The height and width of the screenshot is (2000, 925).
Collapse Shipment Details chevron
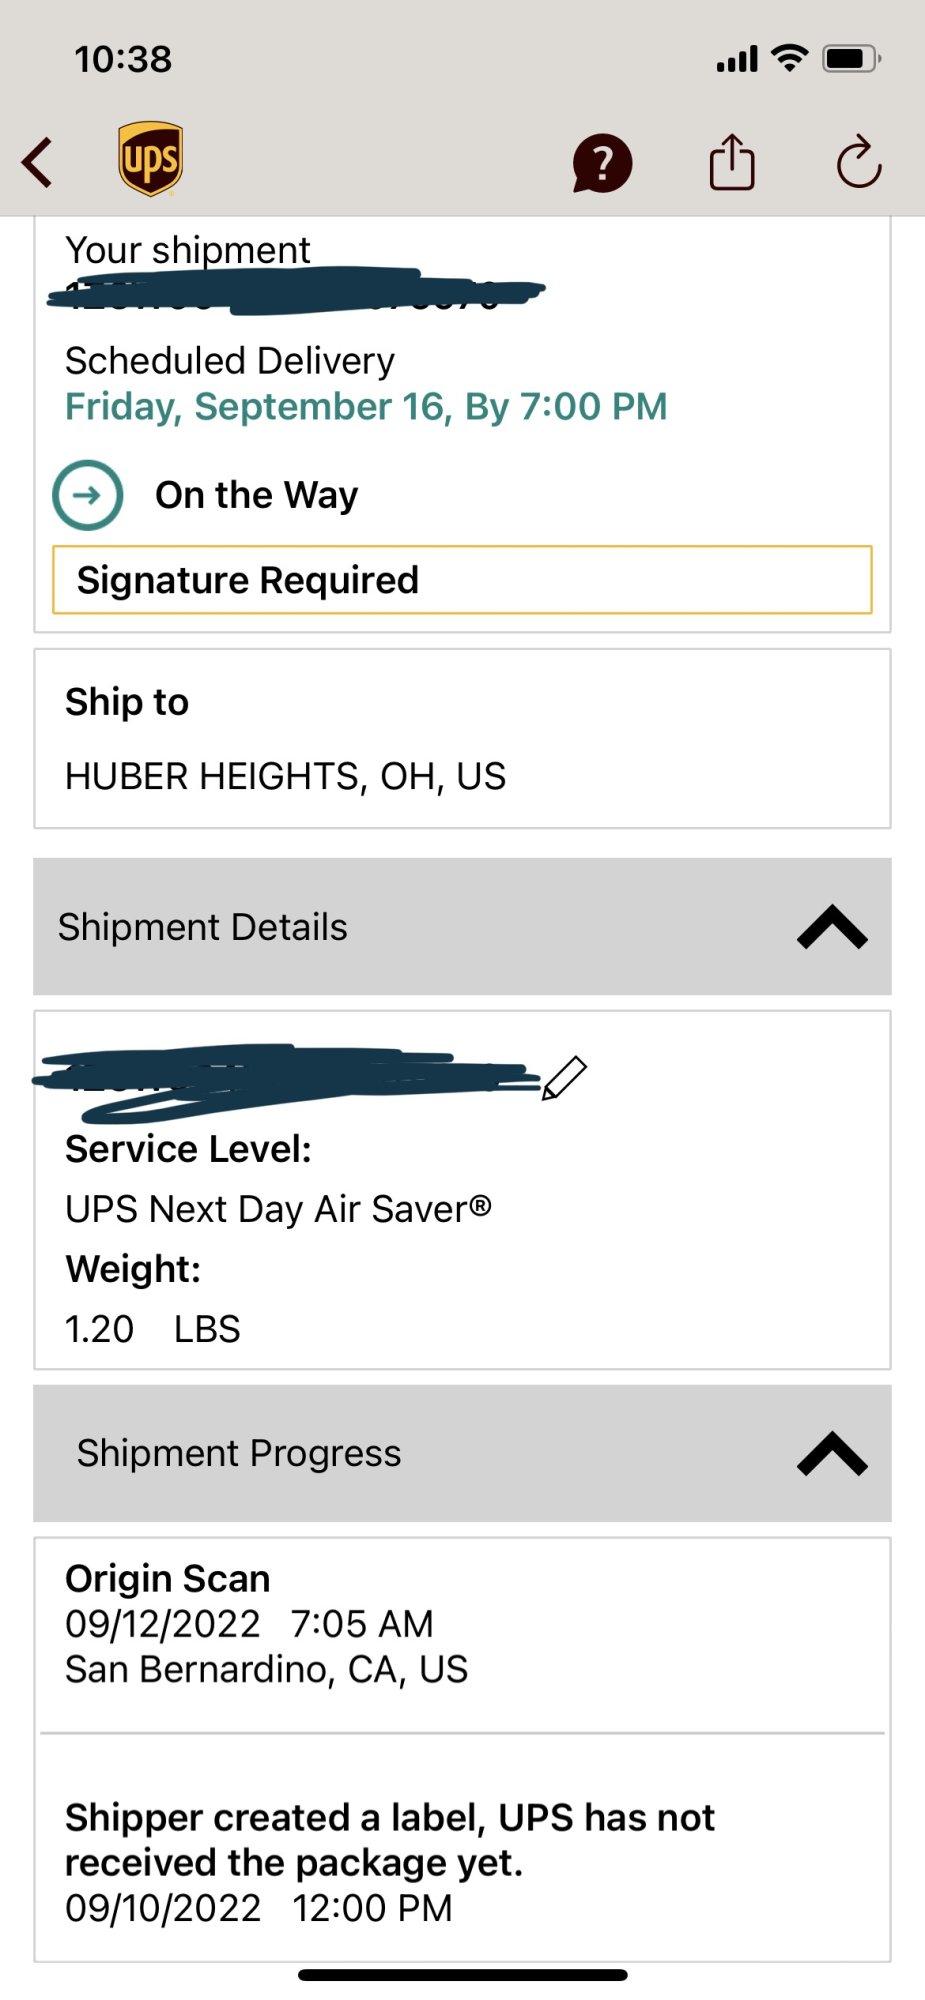click(832, 927)
